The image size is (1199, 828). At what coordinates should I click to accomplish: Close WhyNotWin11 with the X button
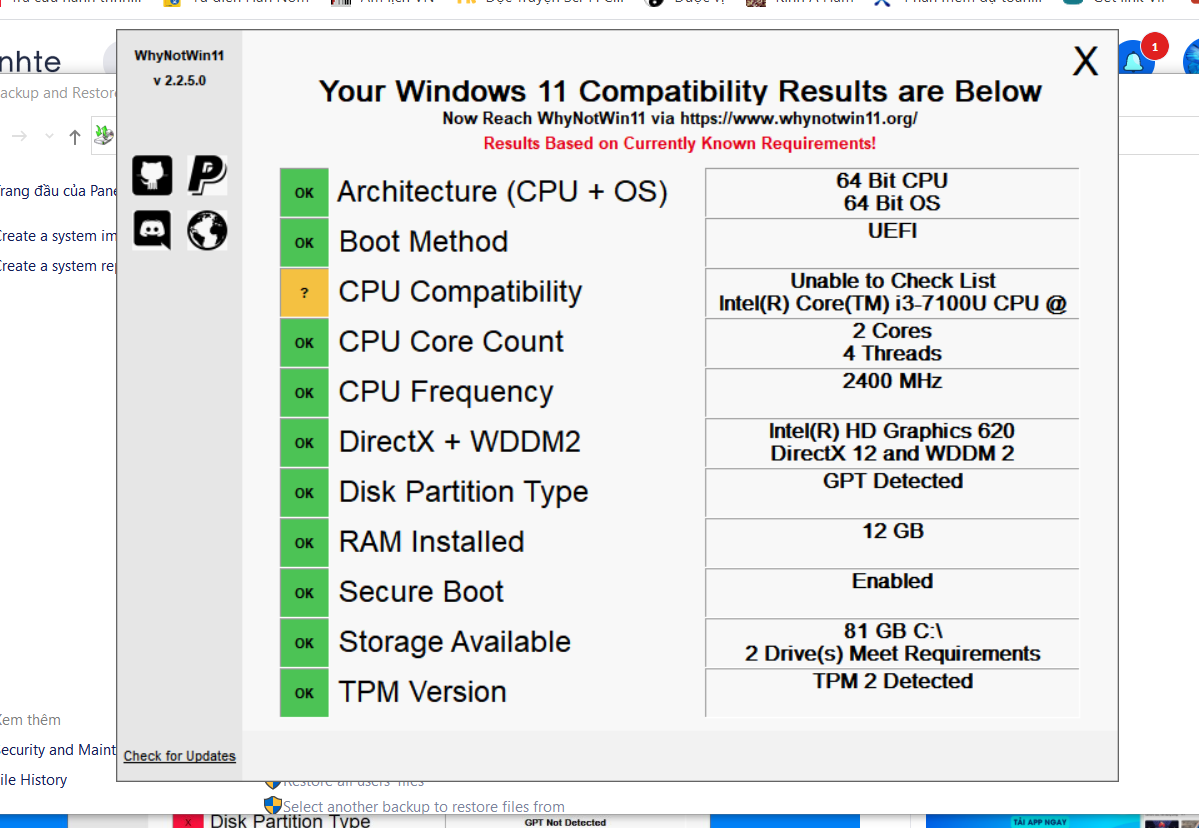pos(1085,60)
